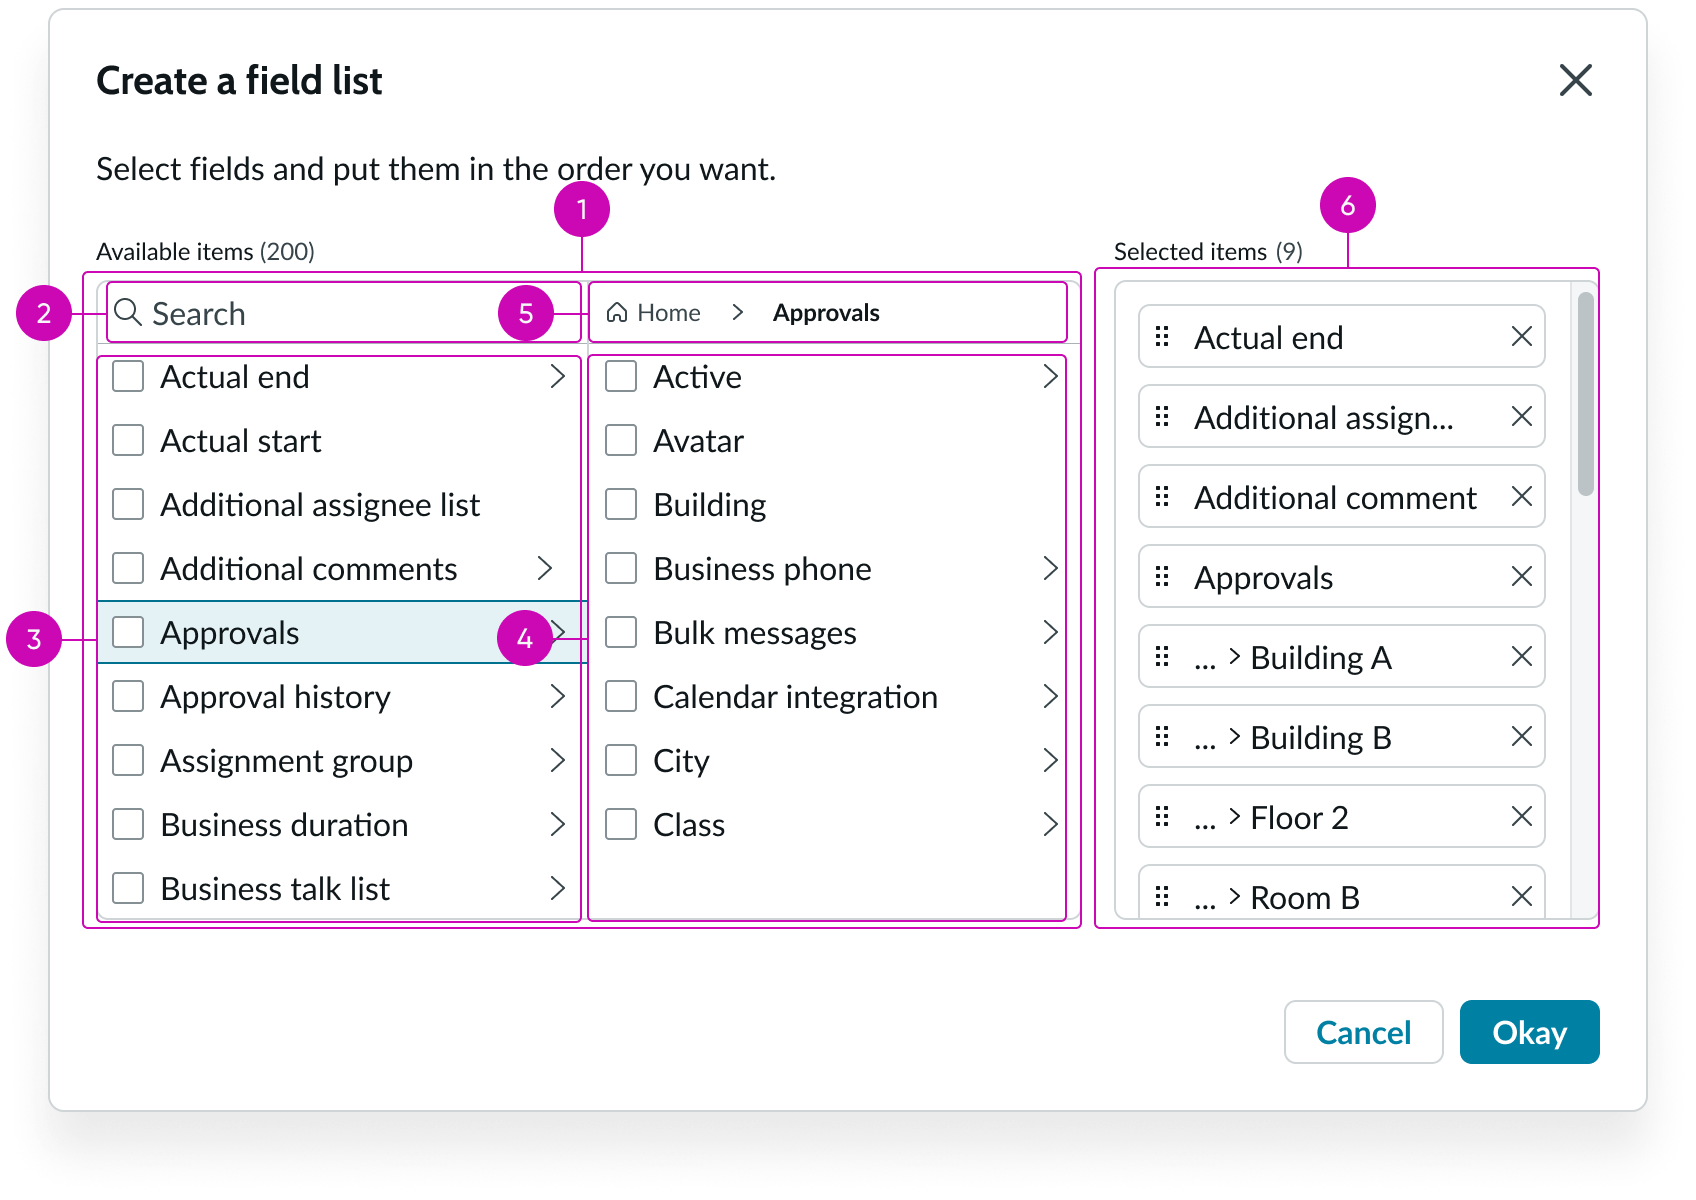The height and width of the screenshot is (1200, 1696).
Task: Click the Okay button
Action: [1529, 1032]
